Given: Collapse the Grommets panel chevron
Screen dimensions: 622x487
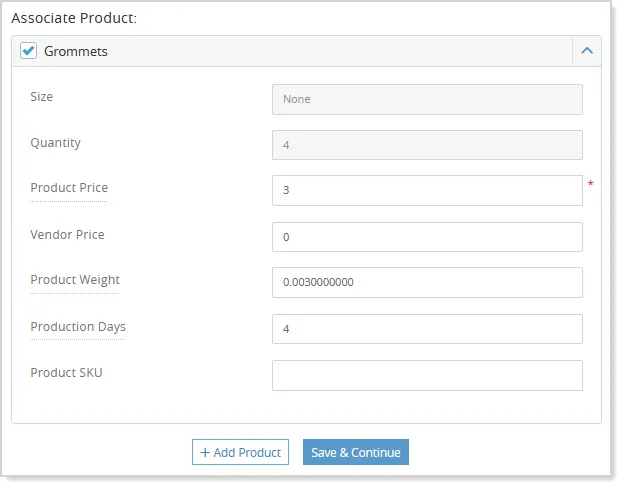Looking at the screenshot, I should [587, 51].
